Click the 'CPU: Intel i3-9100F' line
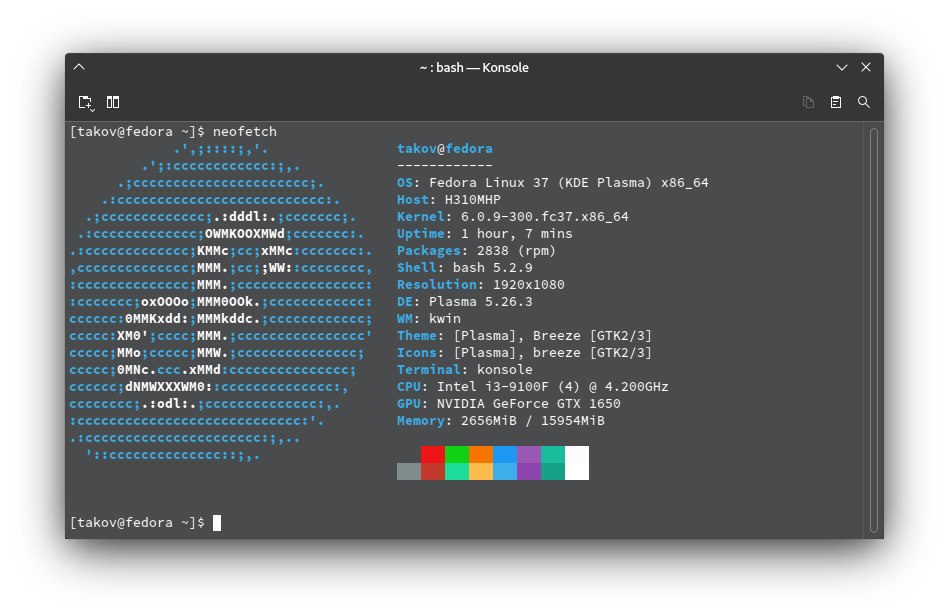The image size is (949, 616). pos(533,385)
